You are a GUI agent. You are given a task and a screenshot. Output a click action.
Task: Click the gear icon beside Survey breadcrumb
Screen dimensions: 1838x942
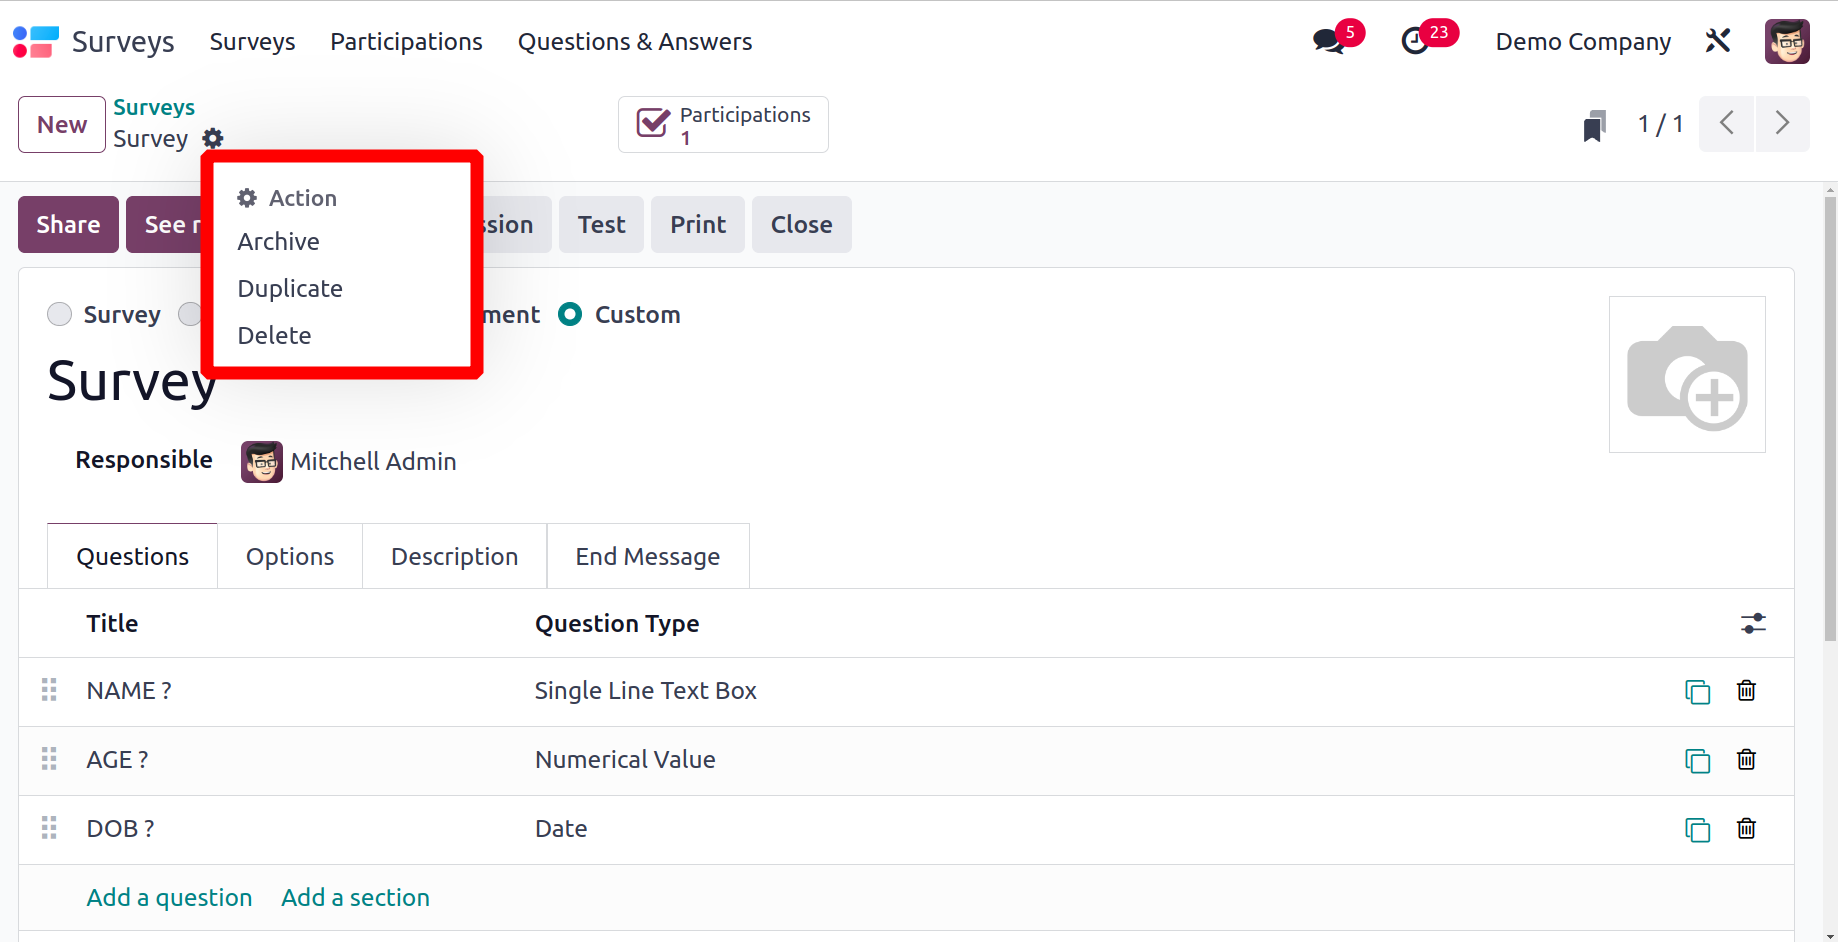pos(213,138)
